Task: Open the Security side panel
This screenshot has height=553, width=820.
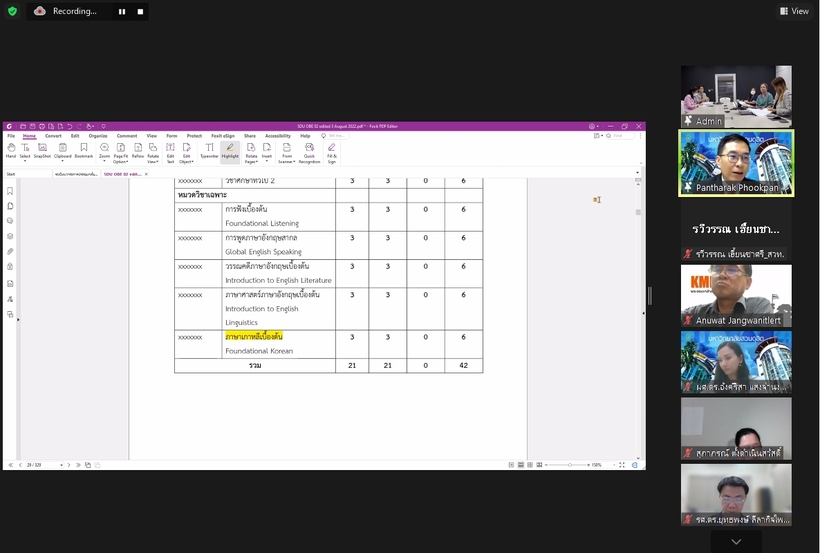Action: [x=10, y=267]
